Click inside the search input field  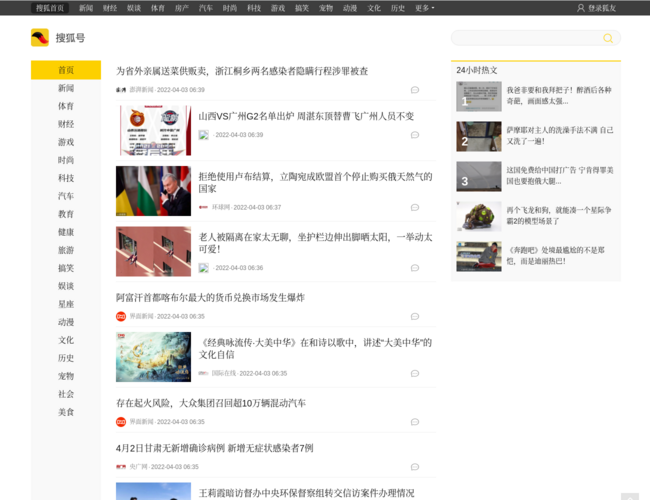[x=525, y=38]
